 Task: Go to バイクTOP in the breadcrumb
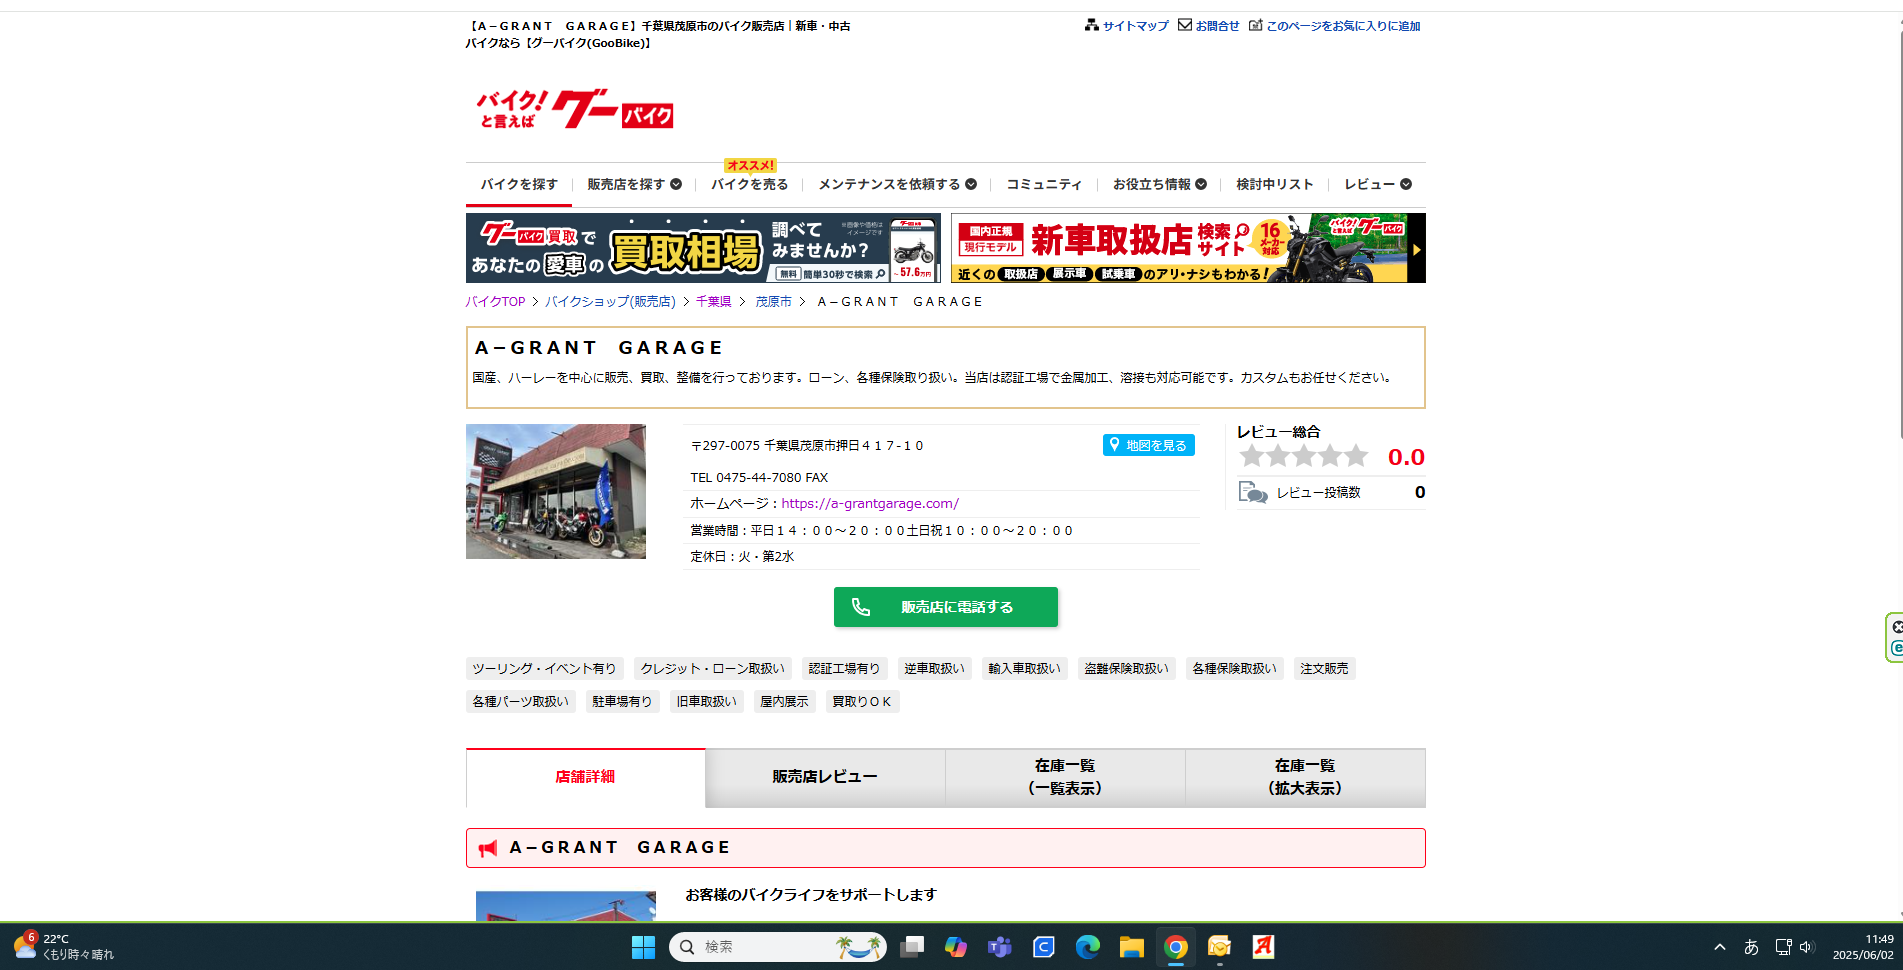tap(495, 302)
